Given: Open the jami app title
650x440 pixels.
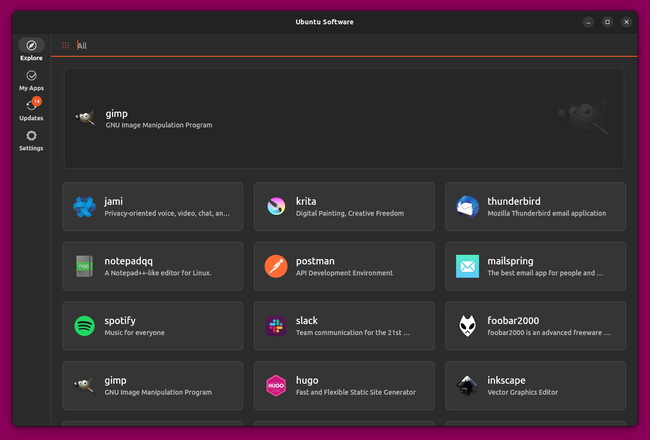Looking at the screenshot, I should tap(113, 202).
